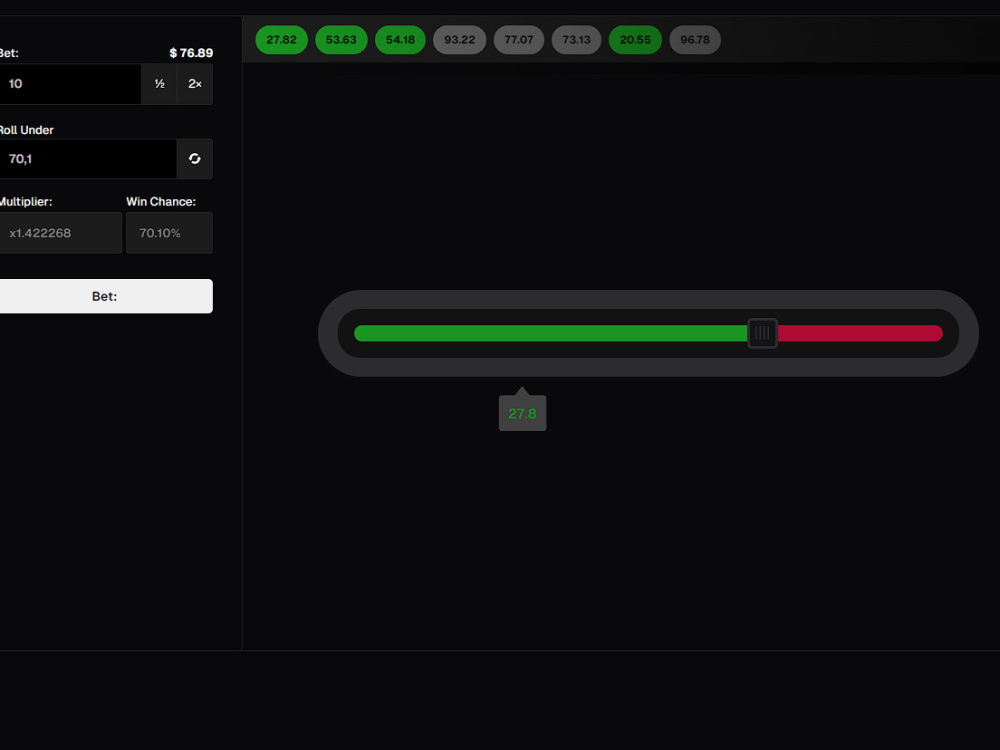Place the wager with the white Bet button
Image resolution: width=1000 pixels, height=750 pixels.
(x=105, y=296)
